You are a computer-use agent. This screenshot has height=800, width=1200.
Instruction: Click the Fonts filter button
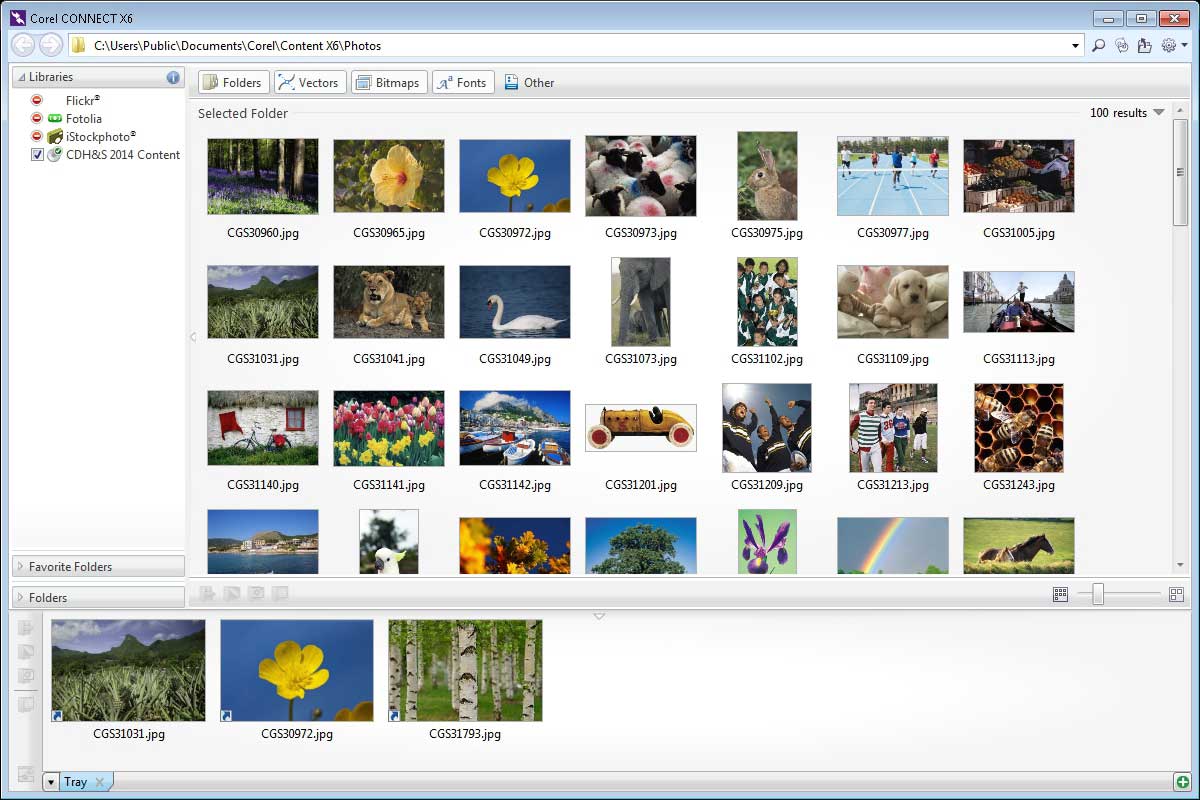(462, 82)
